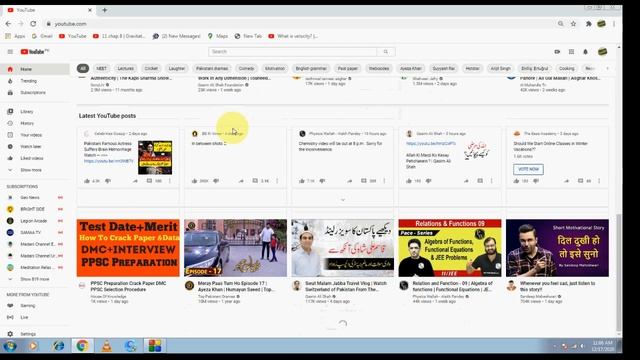640x360 pixels.
Task: Open Meray Paas Tum Ho Episode 17 thumbnail
Action: click(236, 248)
